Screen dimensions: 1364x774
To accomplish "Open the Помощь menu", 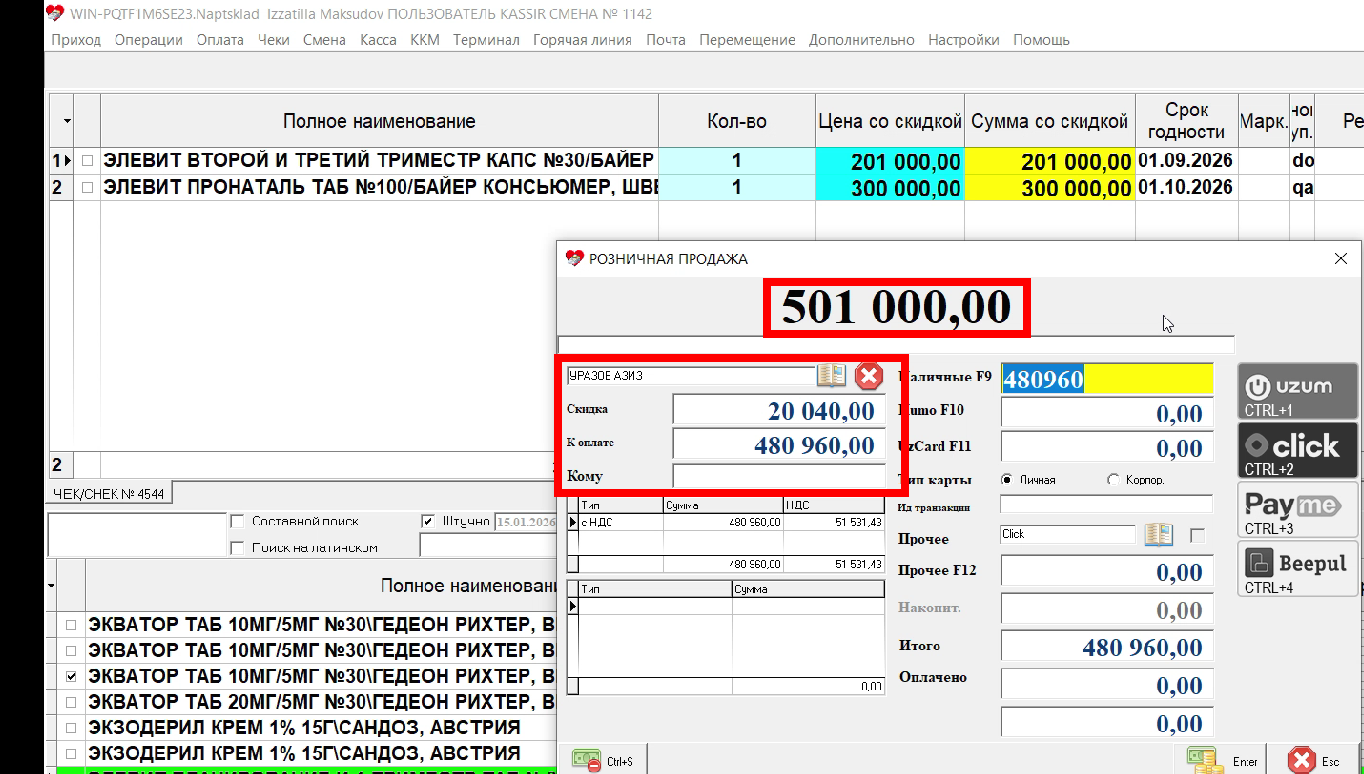I will coord(1041,40).
